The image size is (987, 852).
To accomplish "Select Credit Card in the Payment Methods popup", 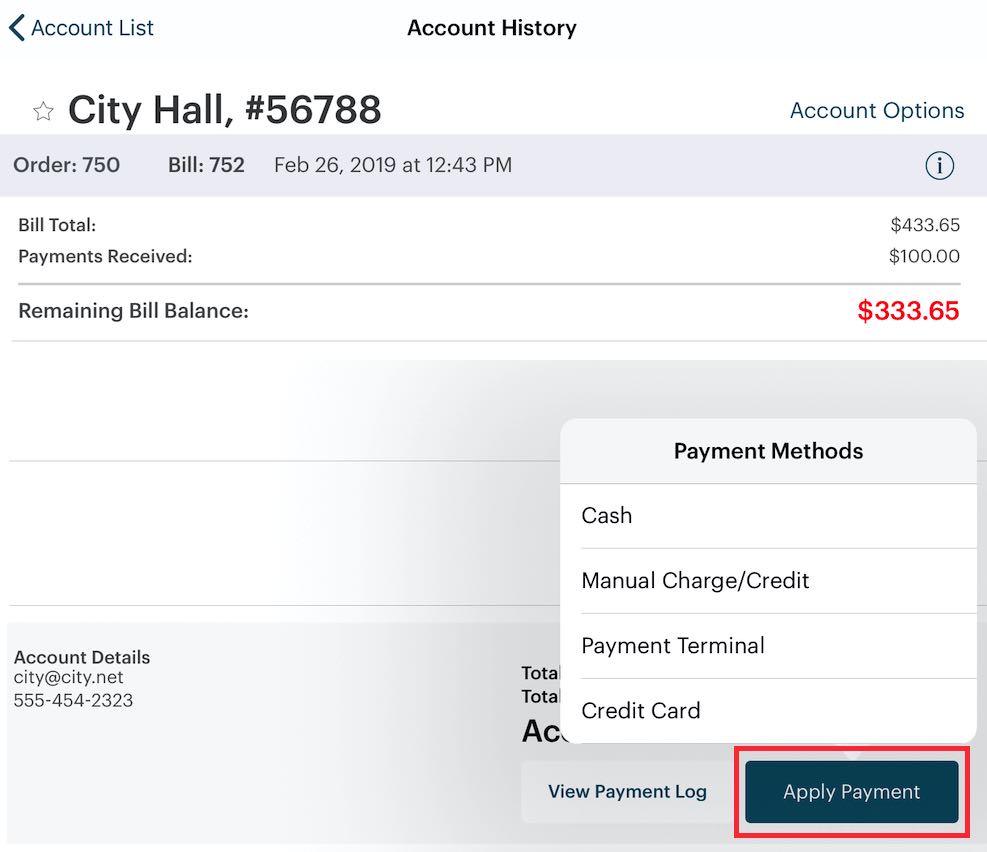I will [x=640, y=710].
